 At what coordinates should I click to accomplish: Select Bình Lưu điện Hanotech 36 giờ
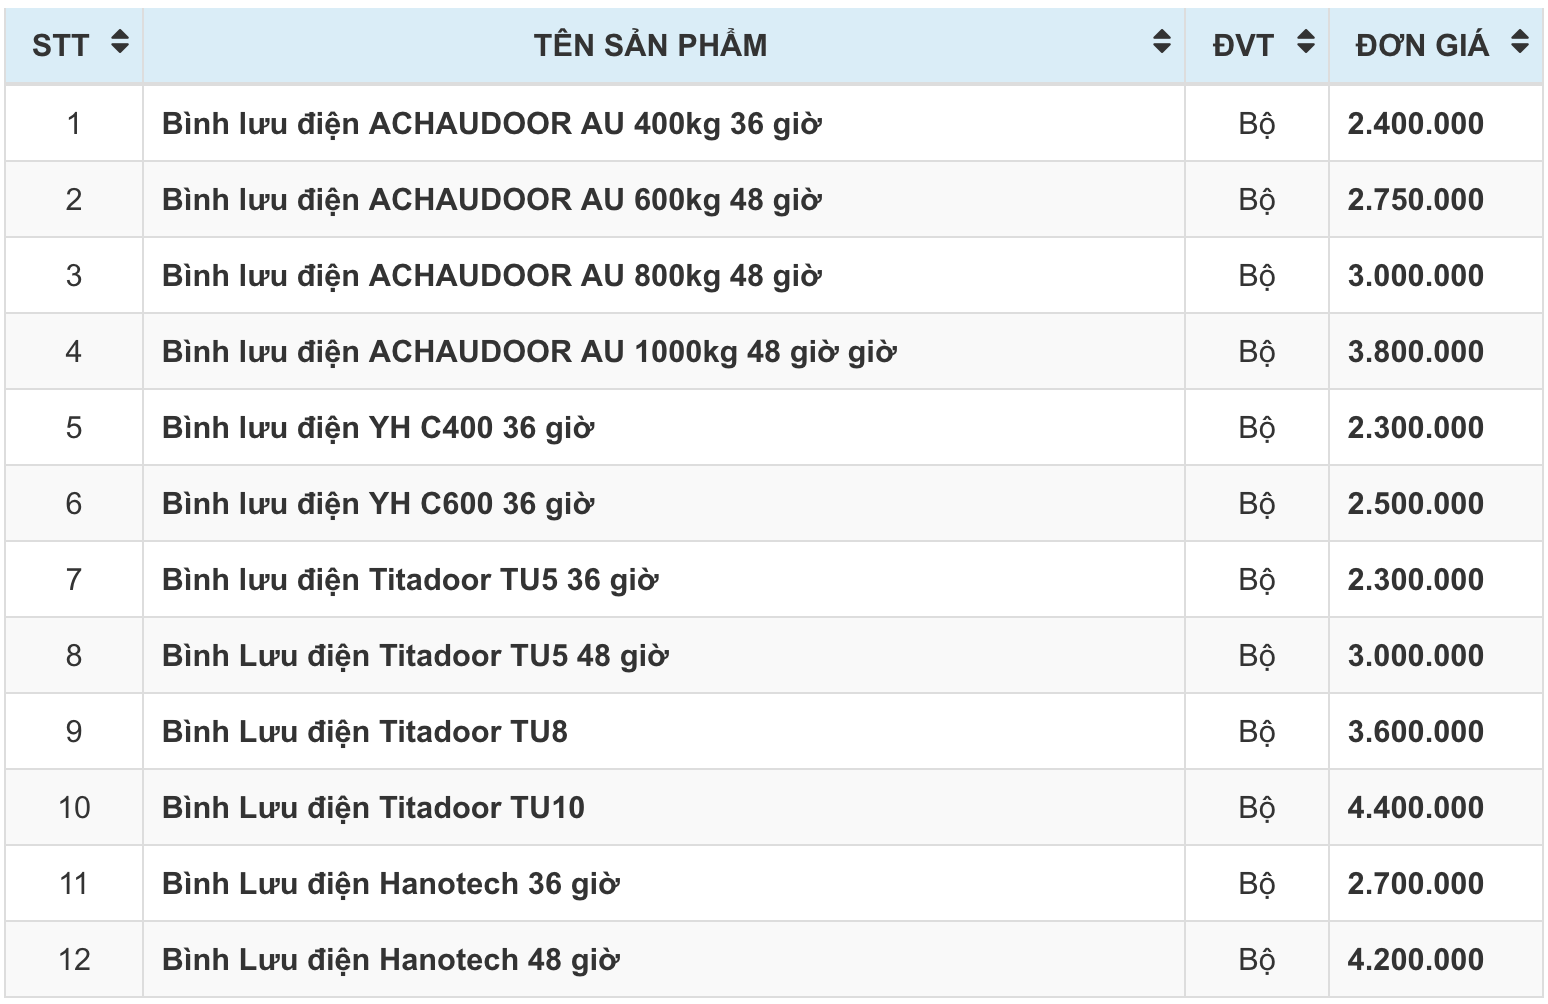point(390,884)
